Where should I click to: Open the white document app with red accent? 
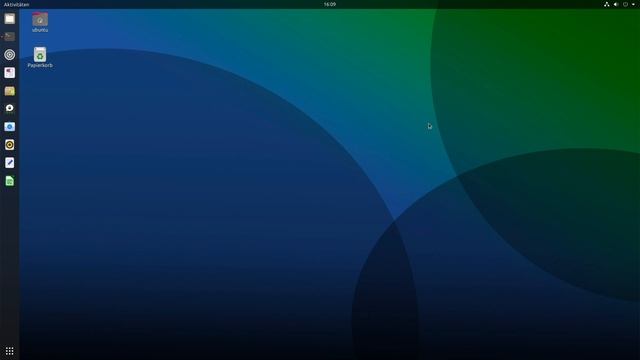pyautogui.click(x=9, y=73)
